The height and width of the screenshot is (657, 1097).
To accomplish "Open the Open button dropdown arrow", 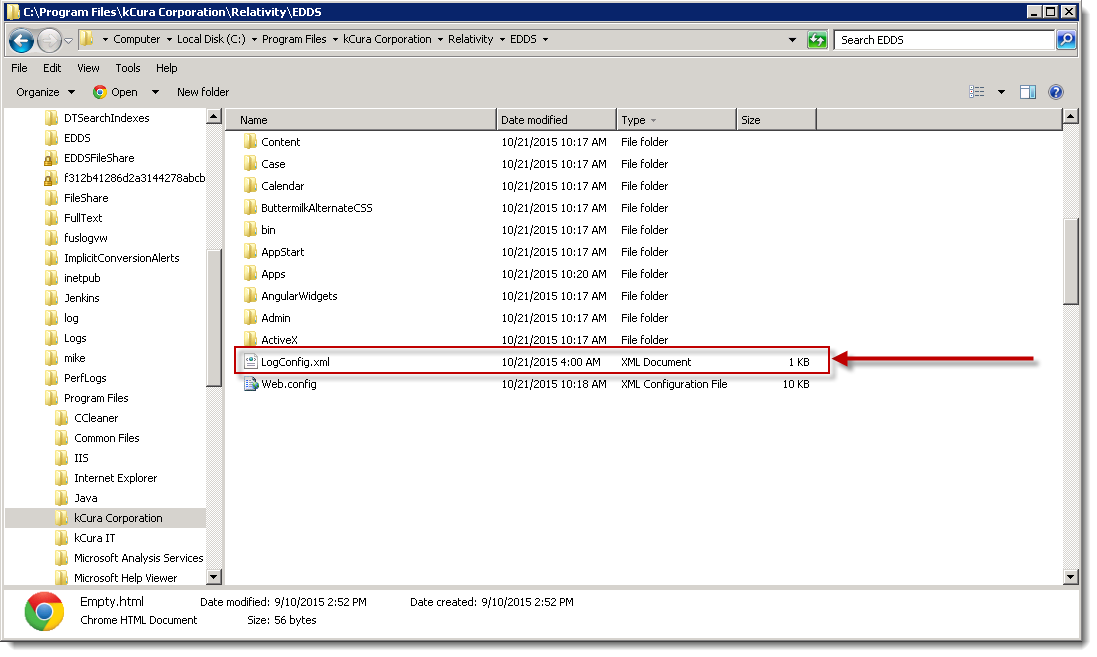I will tap(155, 92).
